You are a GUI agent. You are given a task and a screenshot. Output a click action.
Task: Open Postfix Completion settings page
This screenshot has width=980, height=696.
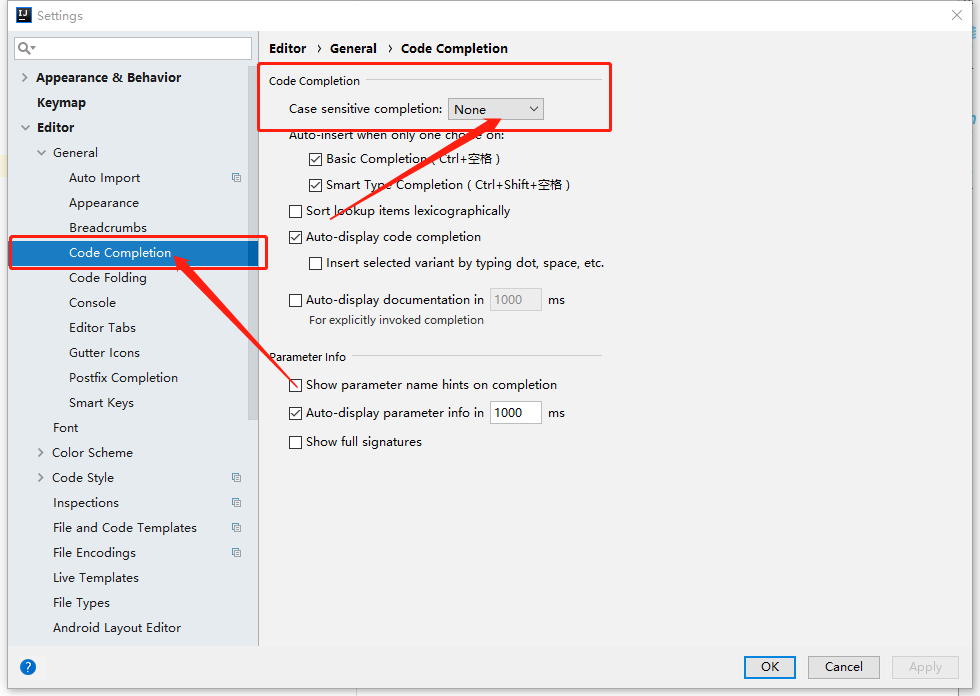[123, 377]
